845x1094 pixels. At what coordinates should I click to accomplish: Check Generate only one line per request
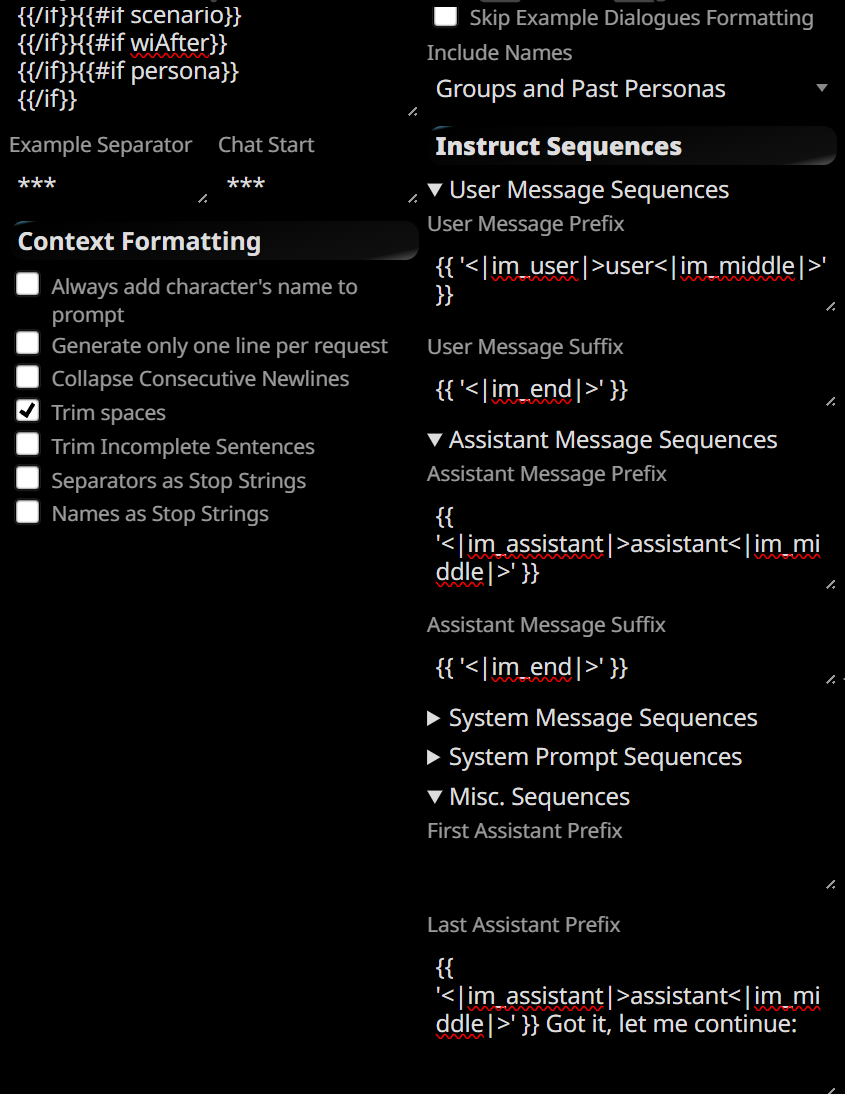(x=28, y=343)
